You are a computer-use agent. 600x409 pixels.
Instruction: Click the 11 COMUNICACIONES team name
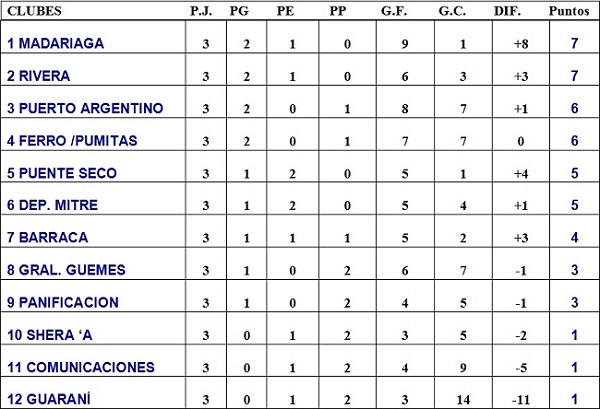click(80, 367)
